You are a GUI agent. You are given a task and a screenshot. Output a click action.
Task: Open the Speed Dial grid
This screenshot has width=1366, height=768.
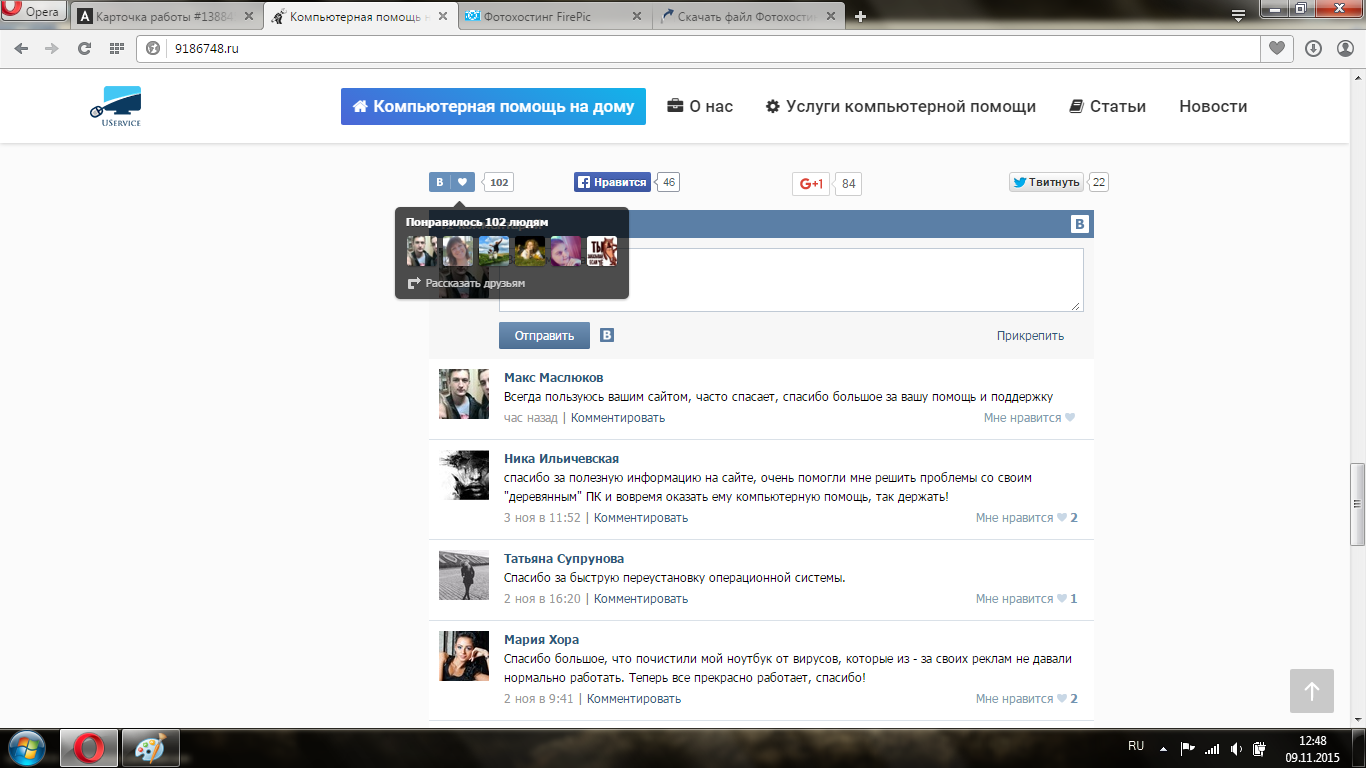pyautogui.click(x=116, y=48)
